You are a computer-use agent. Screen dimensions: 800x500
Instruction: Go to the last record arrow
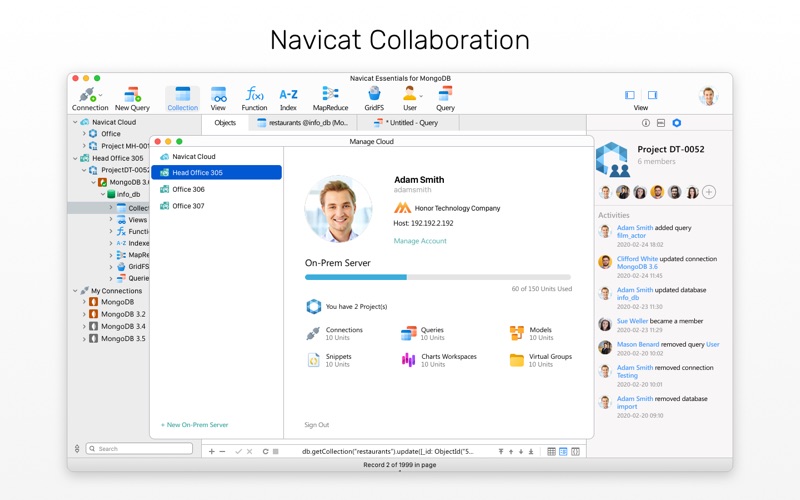point(531,452)
